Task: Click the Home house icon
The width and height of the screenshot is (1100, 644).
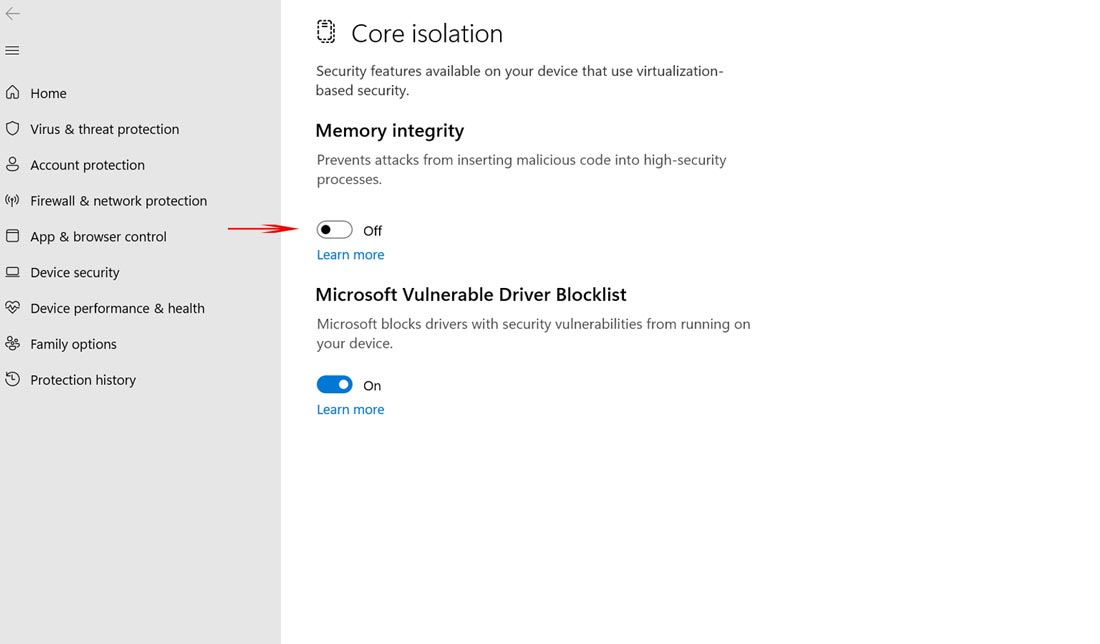Action: pyautogui.click(x=13, y=93)
